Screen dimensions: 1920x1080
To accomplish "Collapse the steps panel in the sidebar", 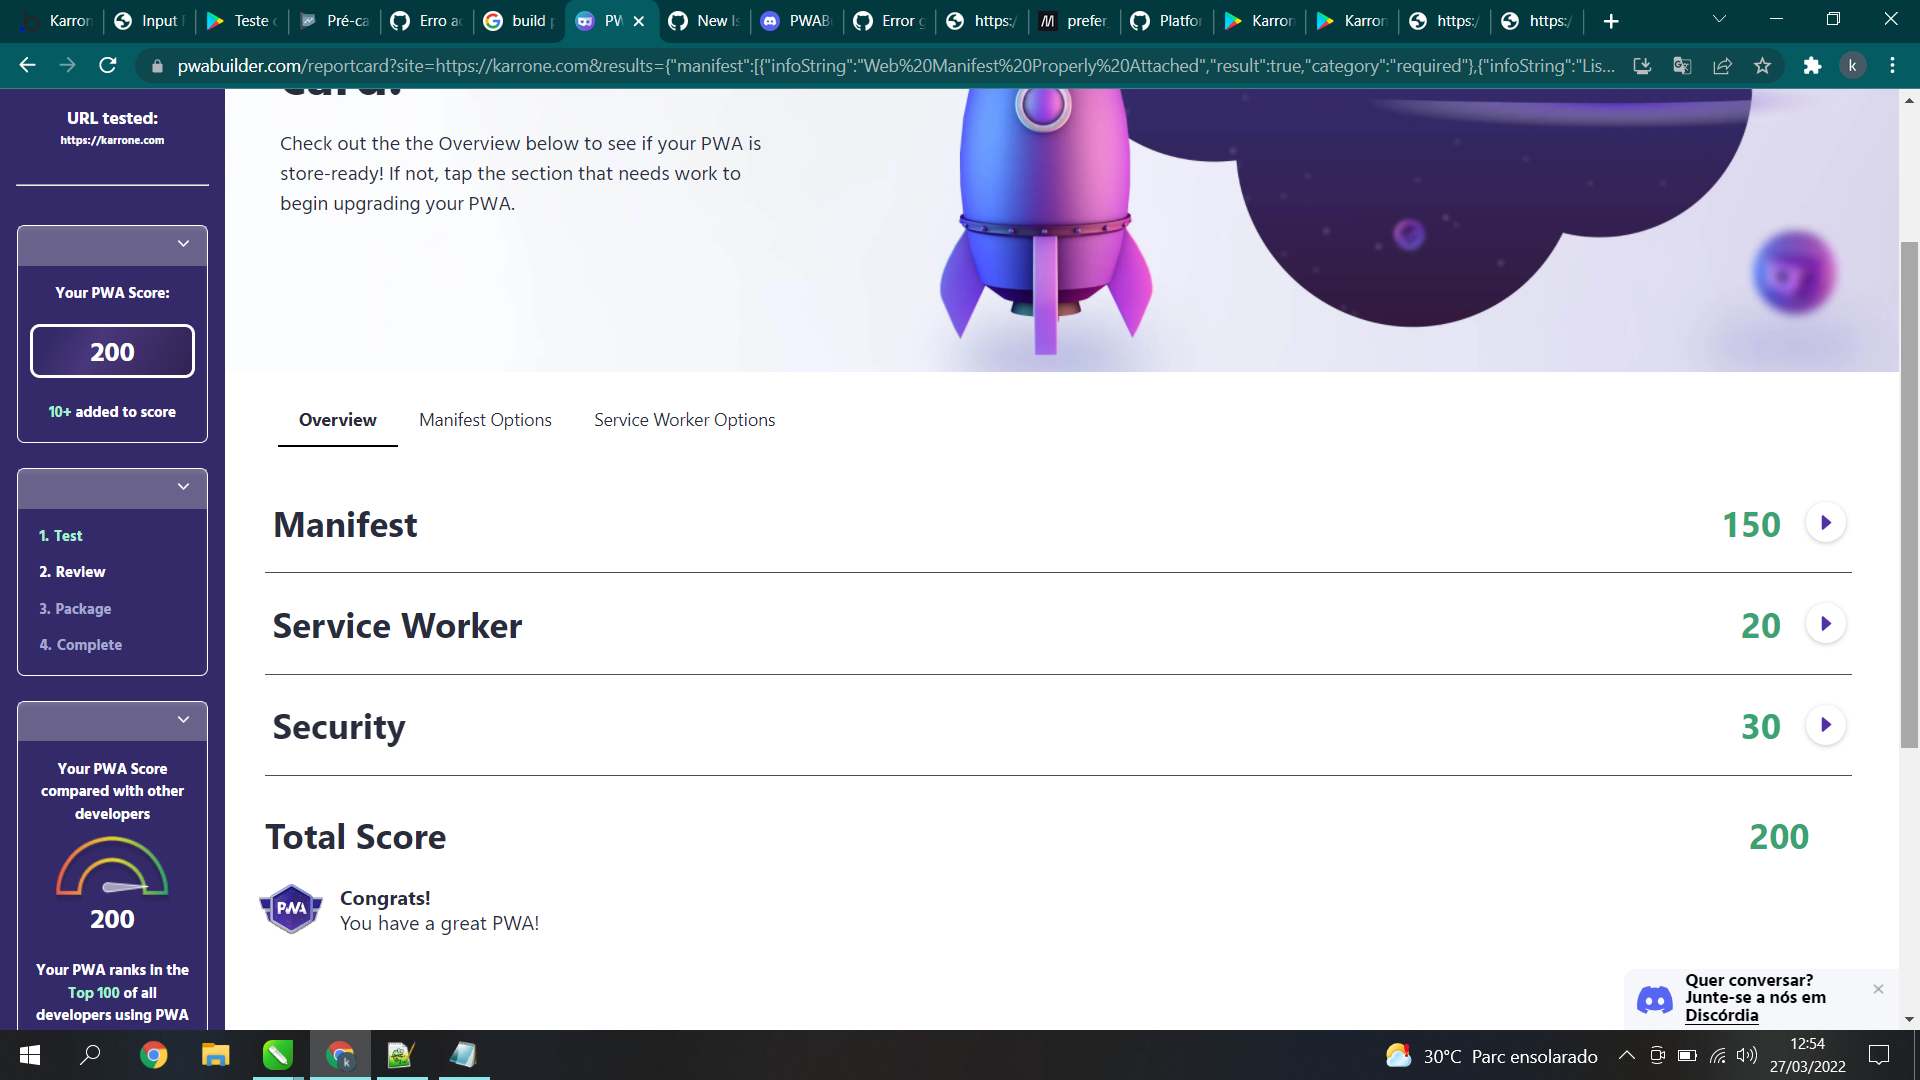I will 183,487.
